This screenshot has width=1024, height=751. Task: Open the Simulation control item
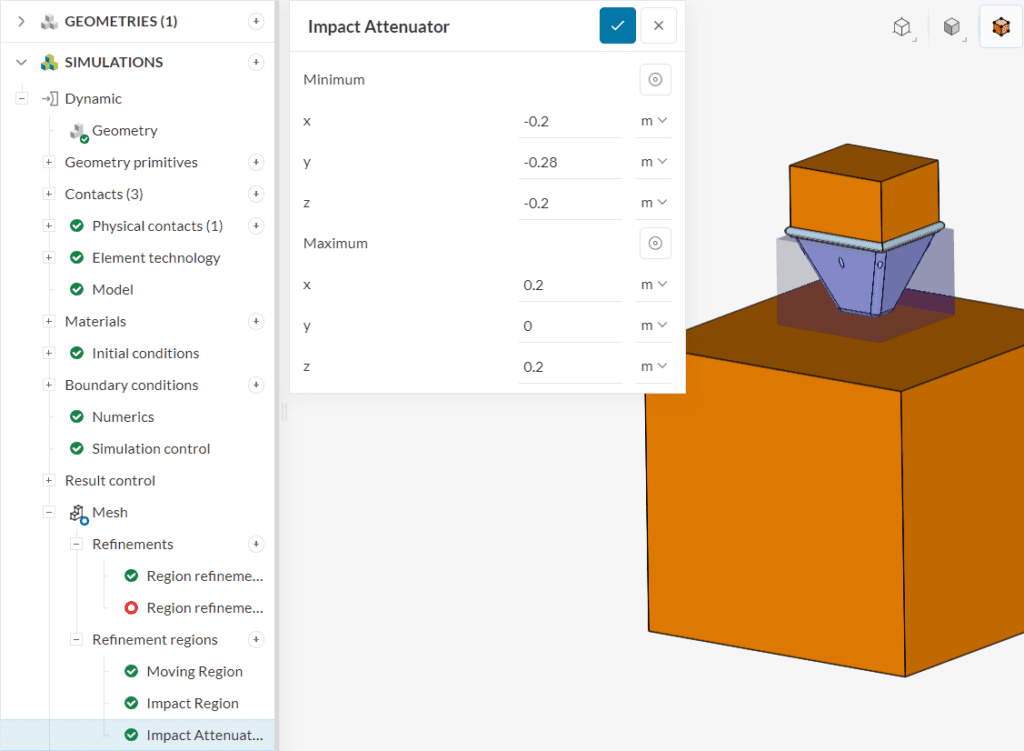click(x=150, y=449)
